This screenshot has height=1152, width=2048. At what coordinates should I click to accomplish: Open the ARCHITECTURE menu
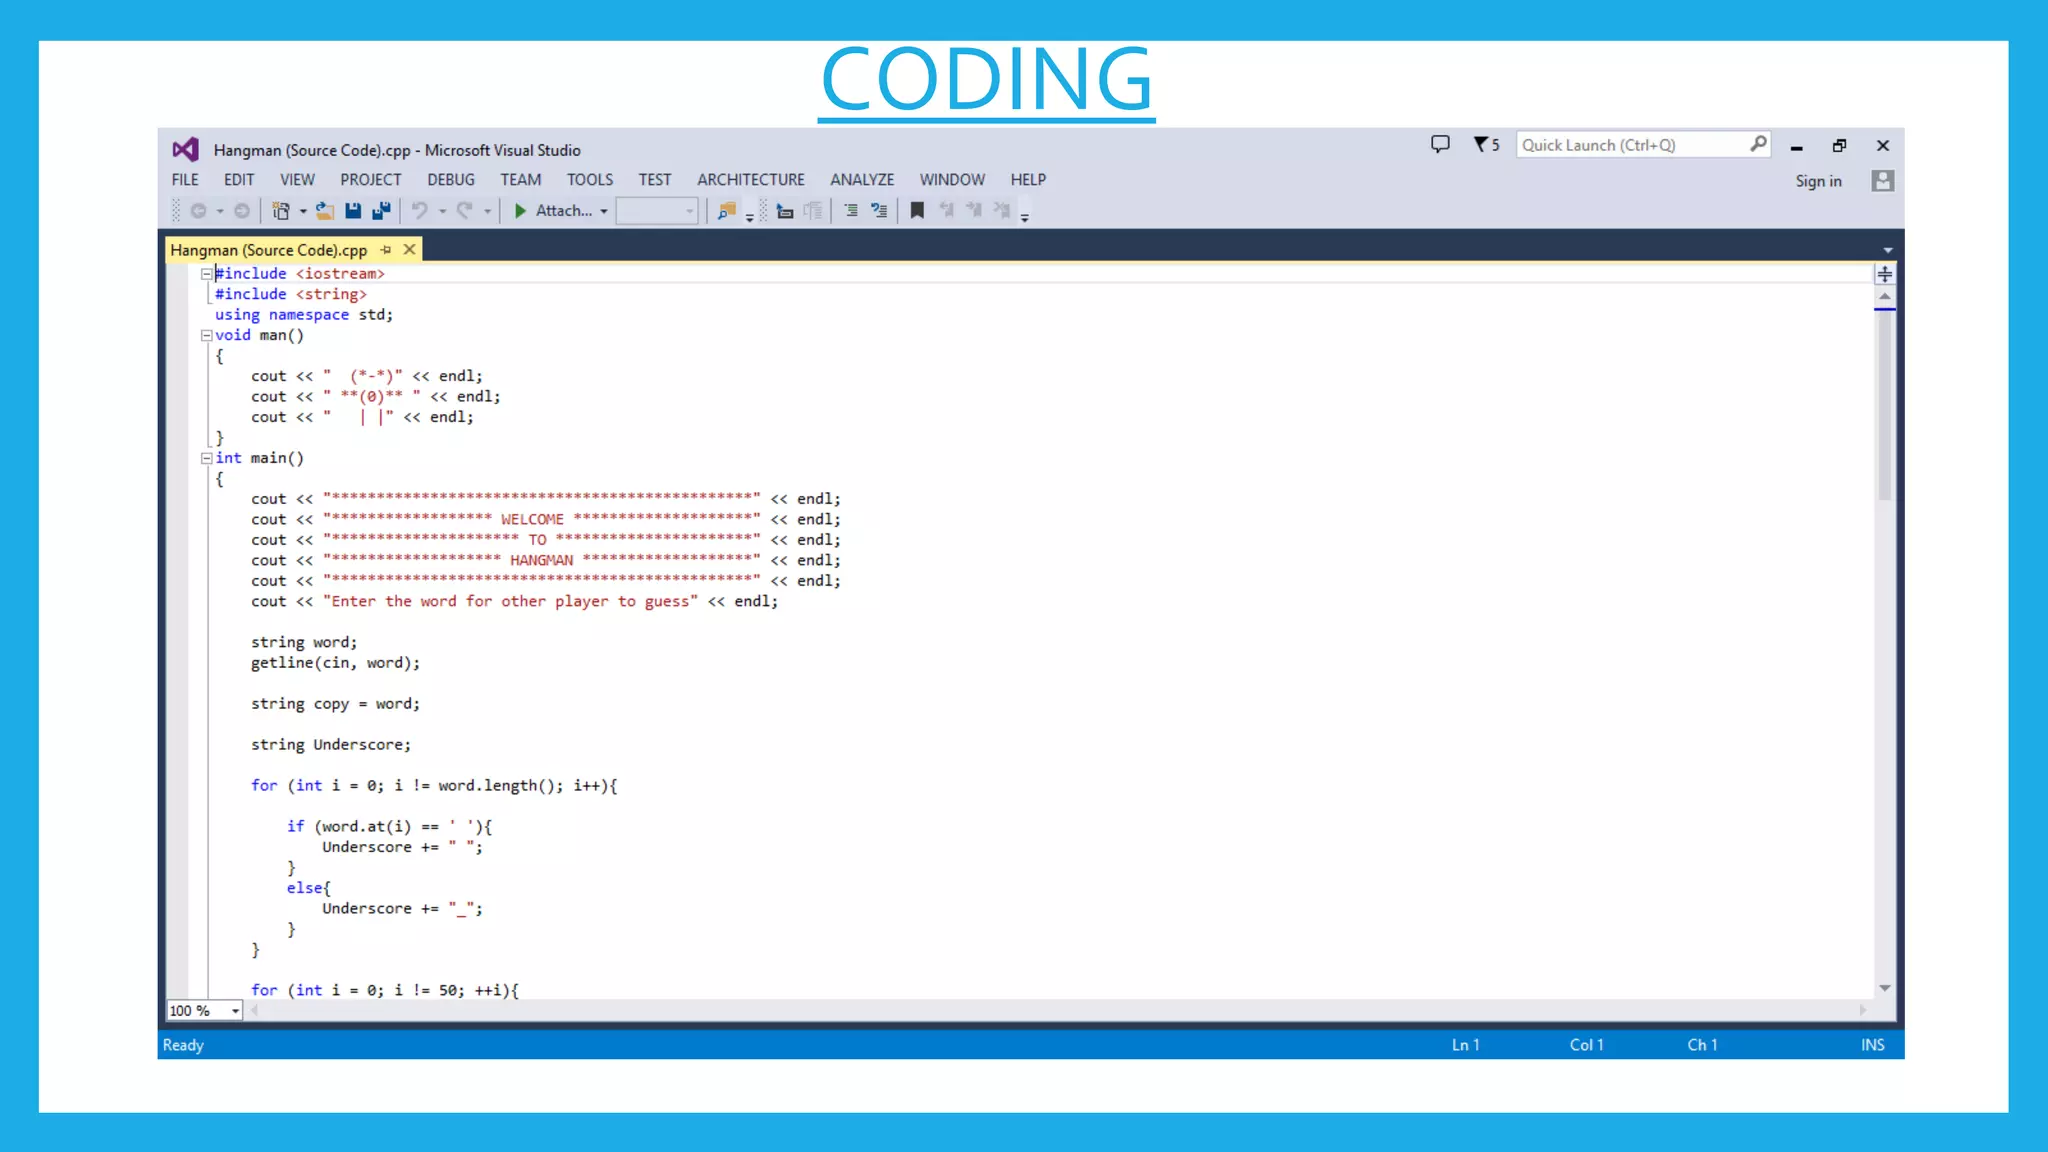tap(750, 180)
